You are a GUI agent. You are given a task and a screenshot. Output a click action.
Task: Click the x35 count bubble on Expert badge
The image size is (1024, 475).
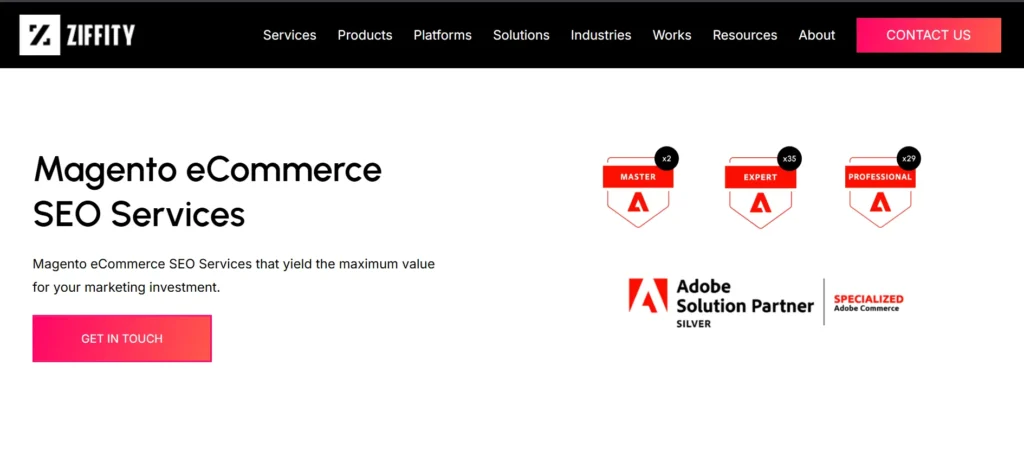790,158
